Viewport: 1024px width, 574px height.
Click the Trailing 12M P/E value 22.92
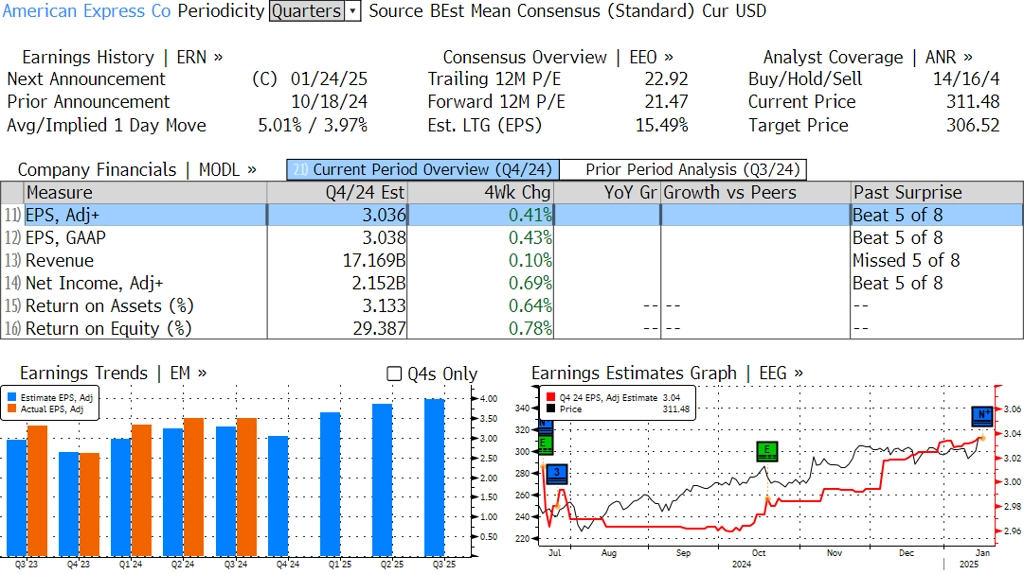pyautogui.click(x=666, y=79)
